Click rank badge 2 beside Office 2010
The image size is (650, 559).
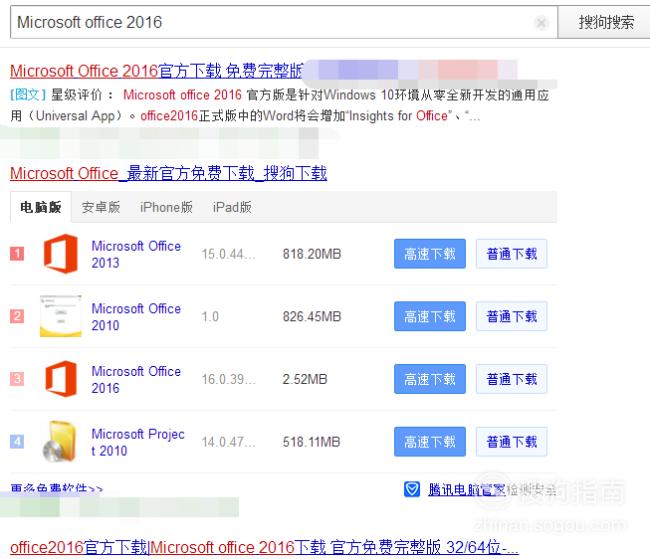[x=17, y=316]
